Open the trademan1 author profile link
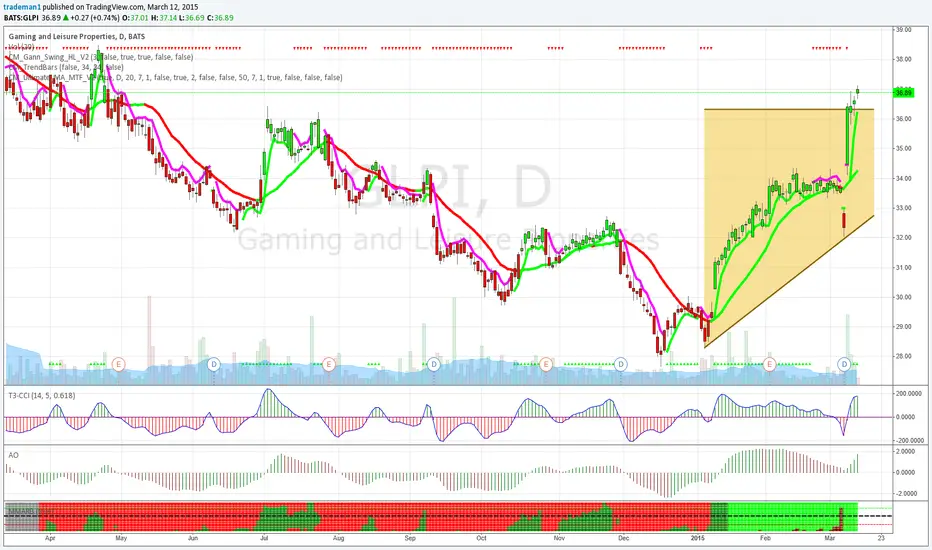The image size is (932, 550). point(22,7)
